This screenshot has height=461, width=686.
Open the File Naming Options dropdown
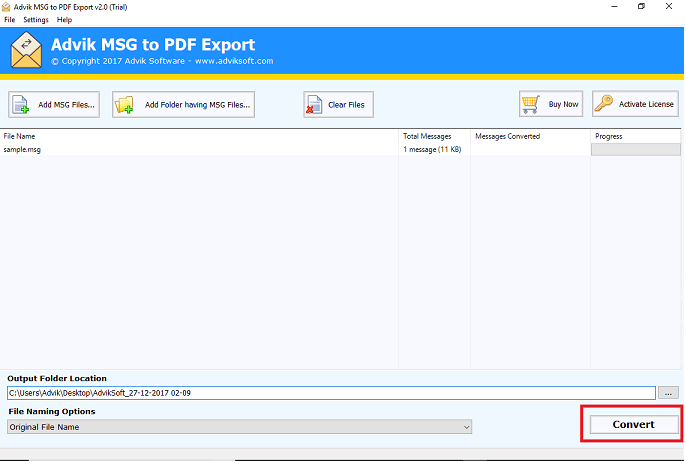(x=239, y=427)
